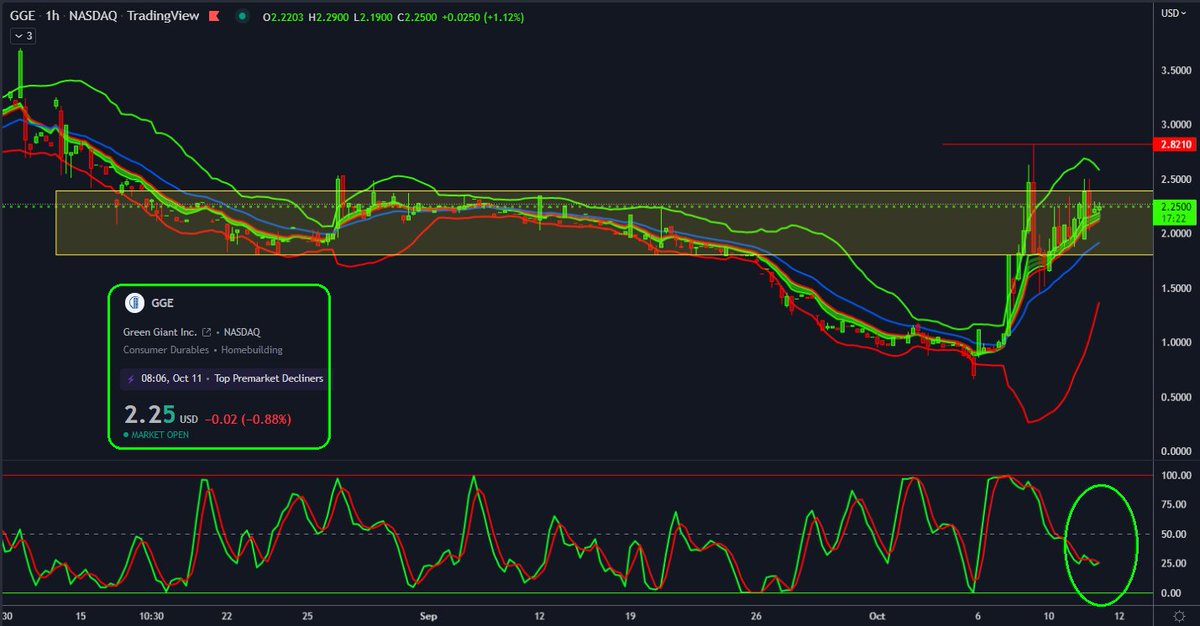Viewport: 1200px width, 626px height.
Task: Click the large 2.25 price in info card
Action: point(149,415)
